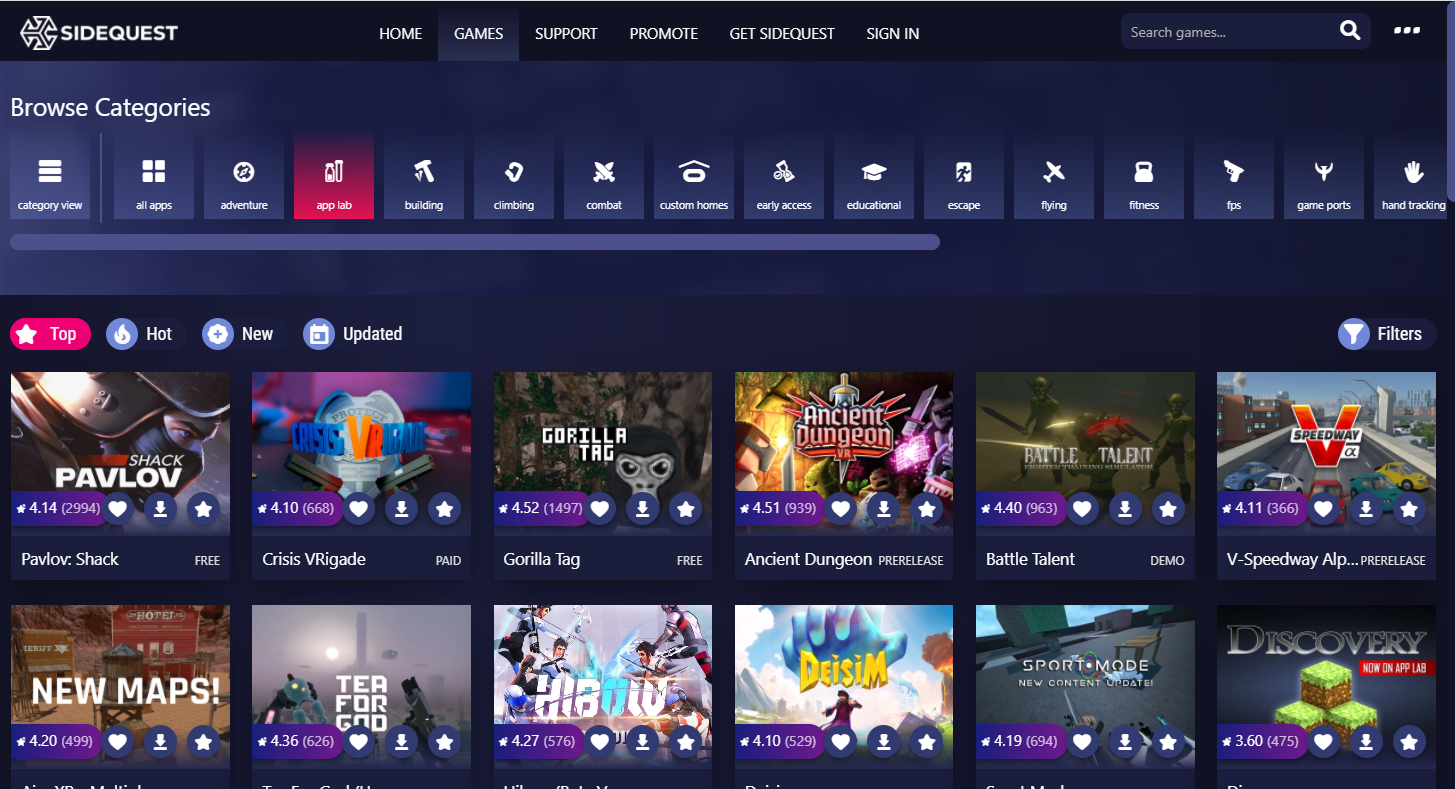Click the SideQuest logo
Screen dimensions: 1455x789
[x=99, y=33]
